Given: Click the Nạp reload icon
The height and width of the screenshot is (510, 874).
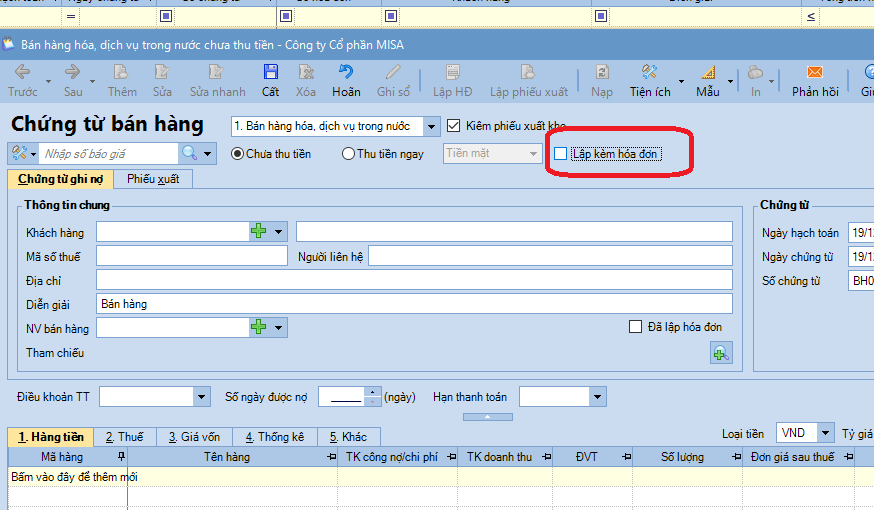Looking at the screenshot, I should (x=602, y=72).
